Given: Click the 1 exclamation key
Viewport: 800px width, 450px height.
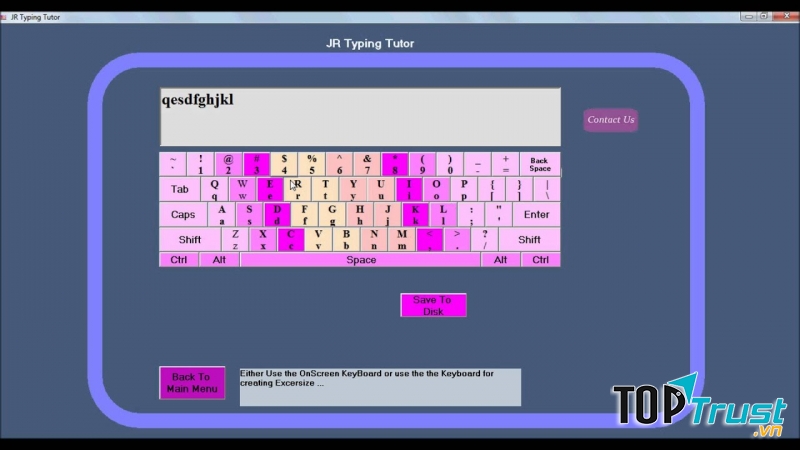Looking at the screenshot, I should 201,164.
